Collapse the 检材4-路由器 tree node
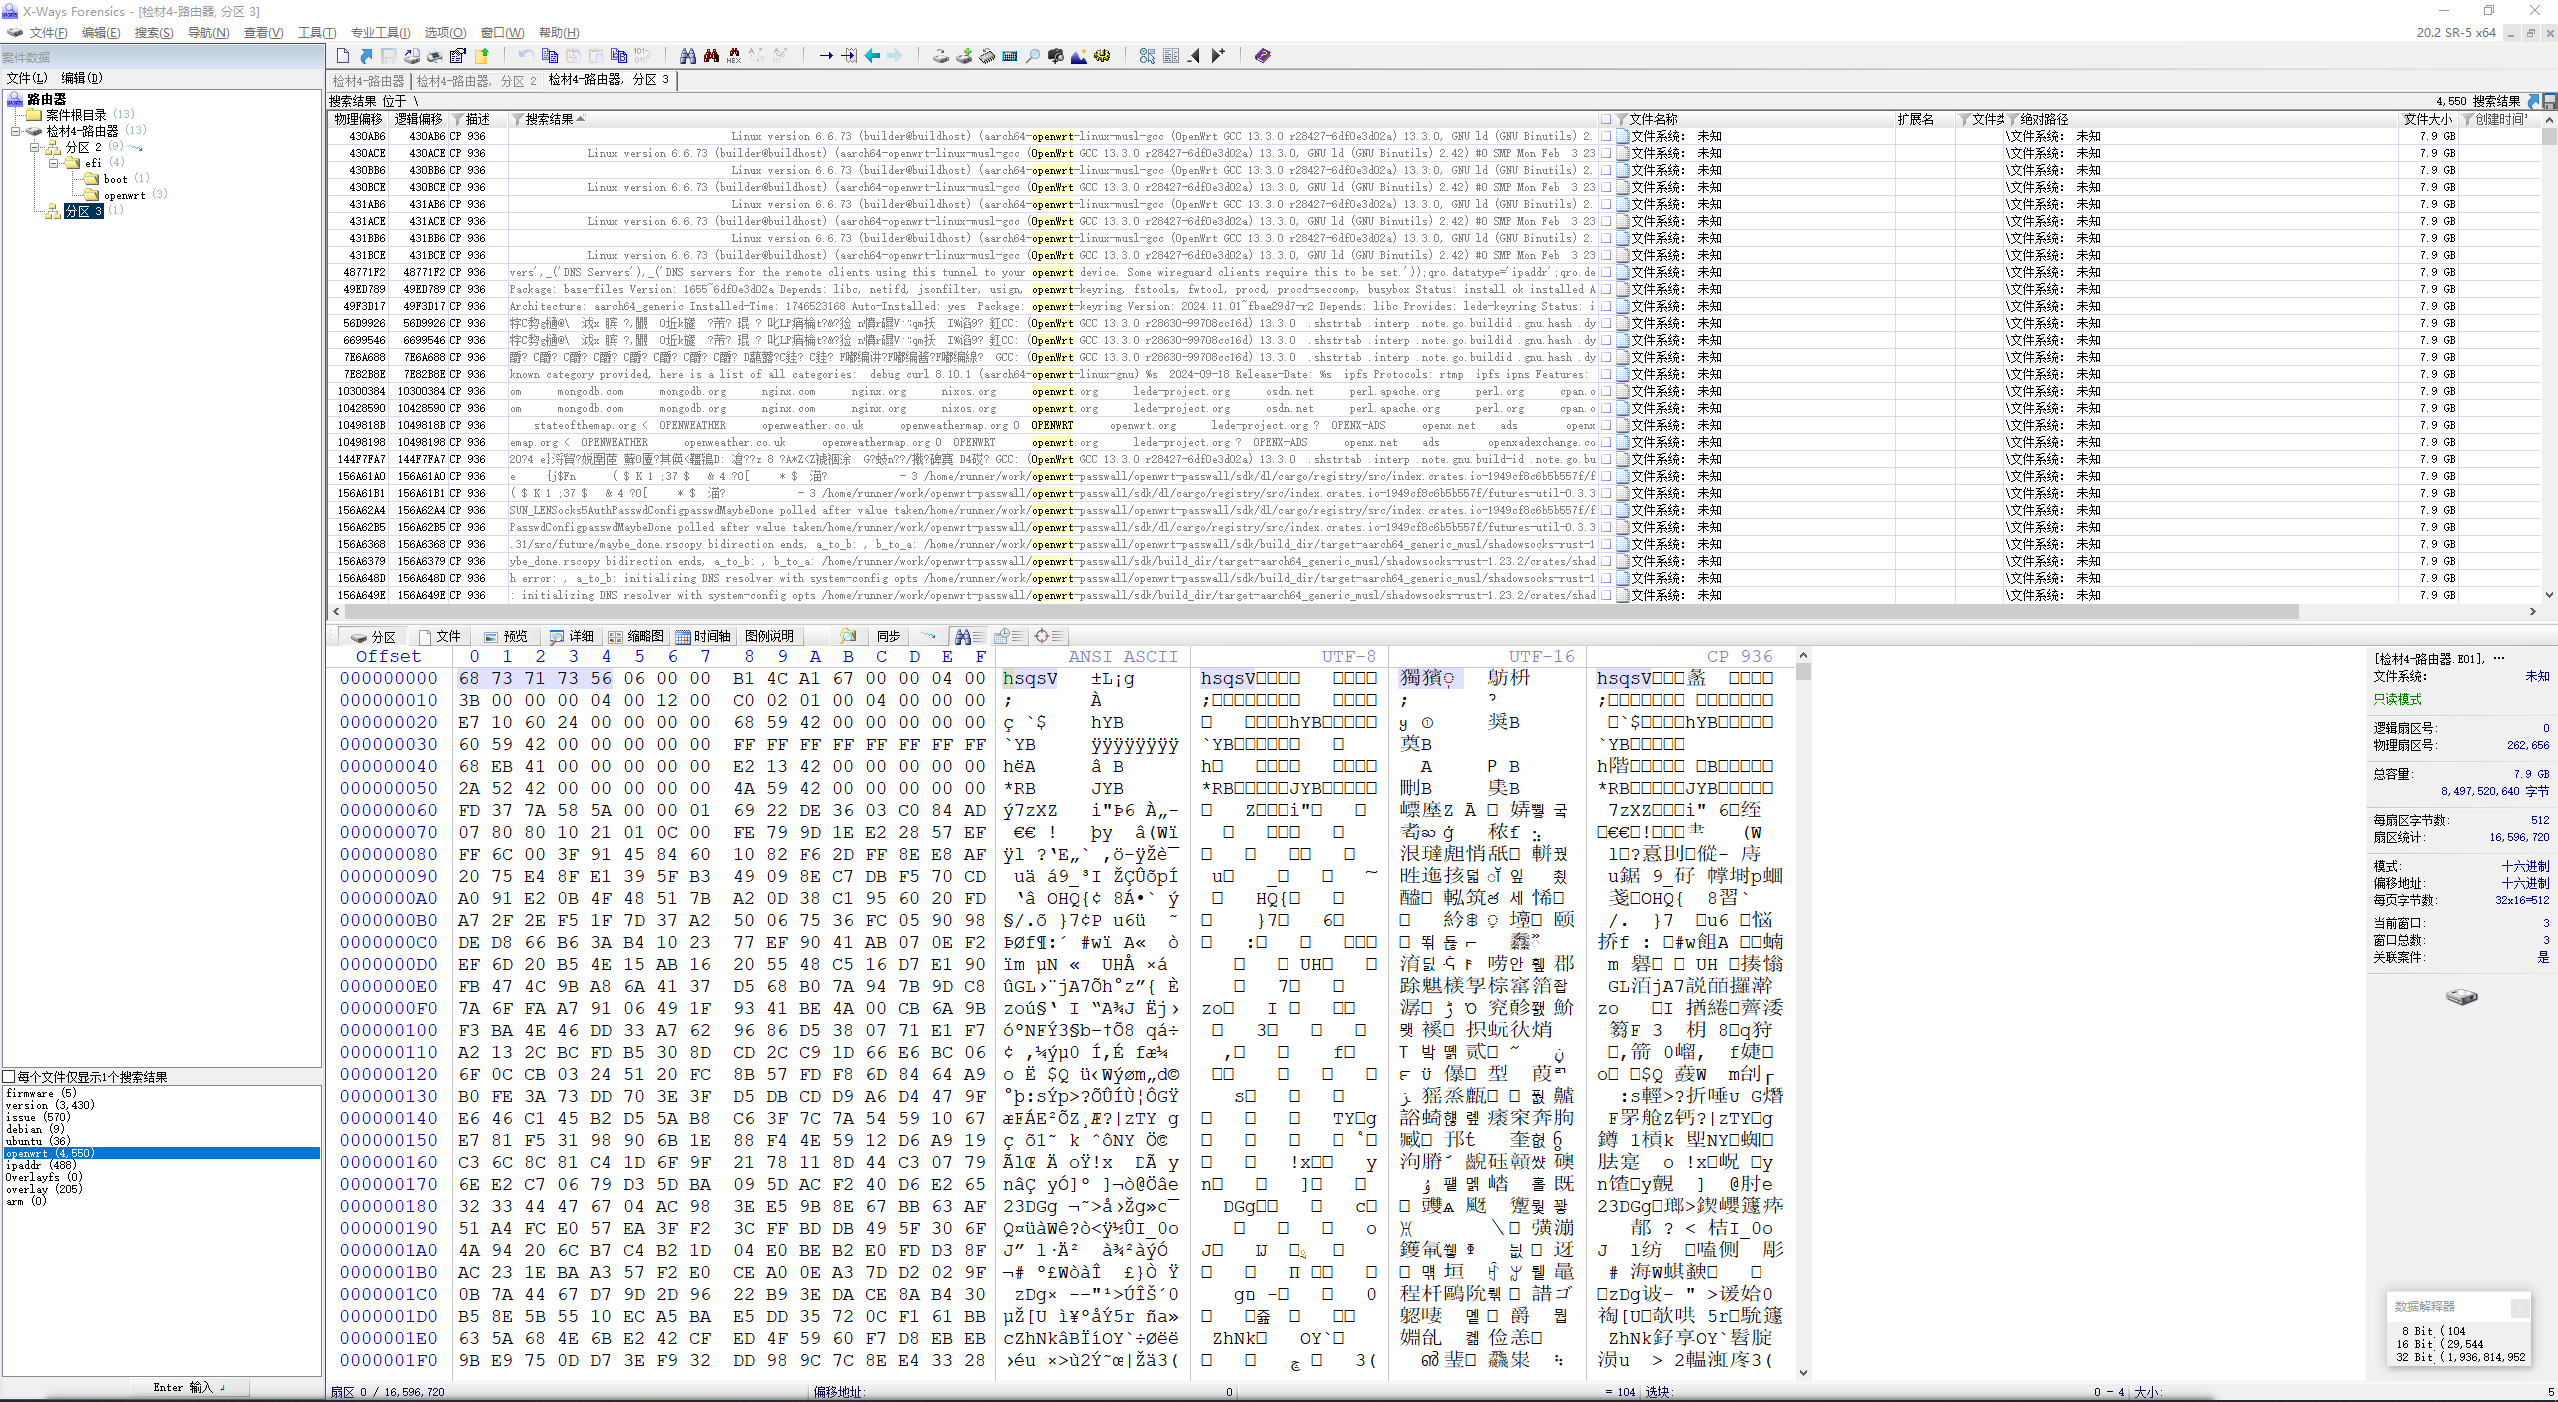Screen dimensions: 2558x1402 pyautogui.click(x=16, y=131)
